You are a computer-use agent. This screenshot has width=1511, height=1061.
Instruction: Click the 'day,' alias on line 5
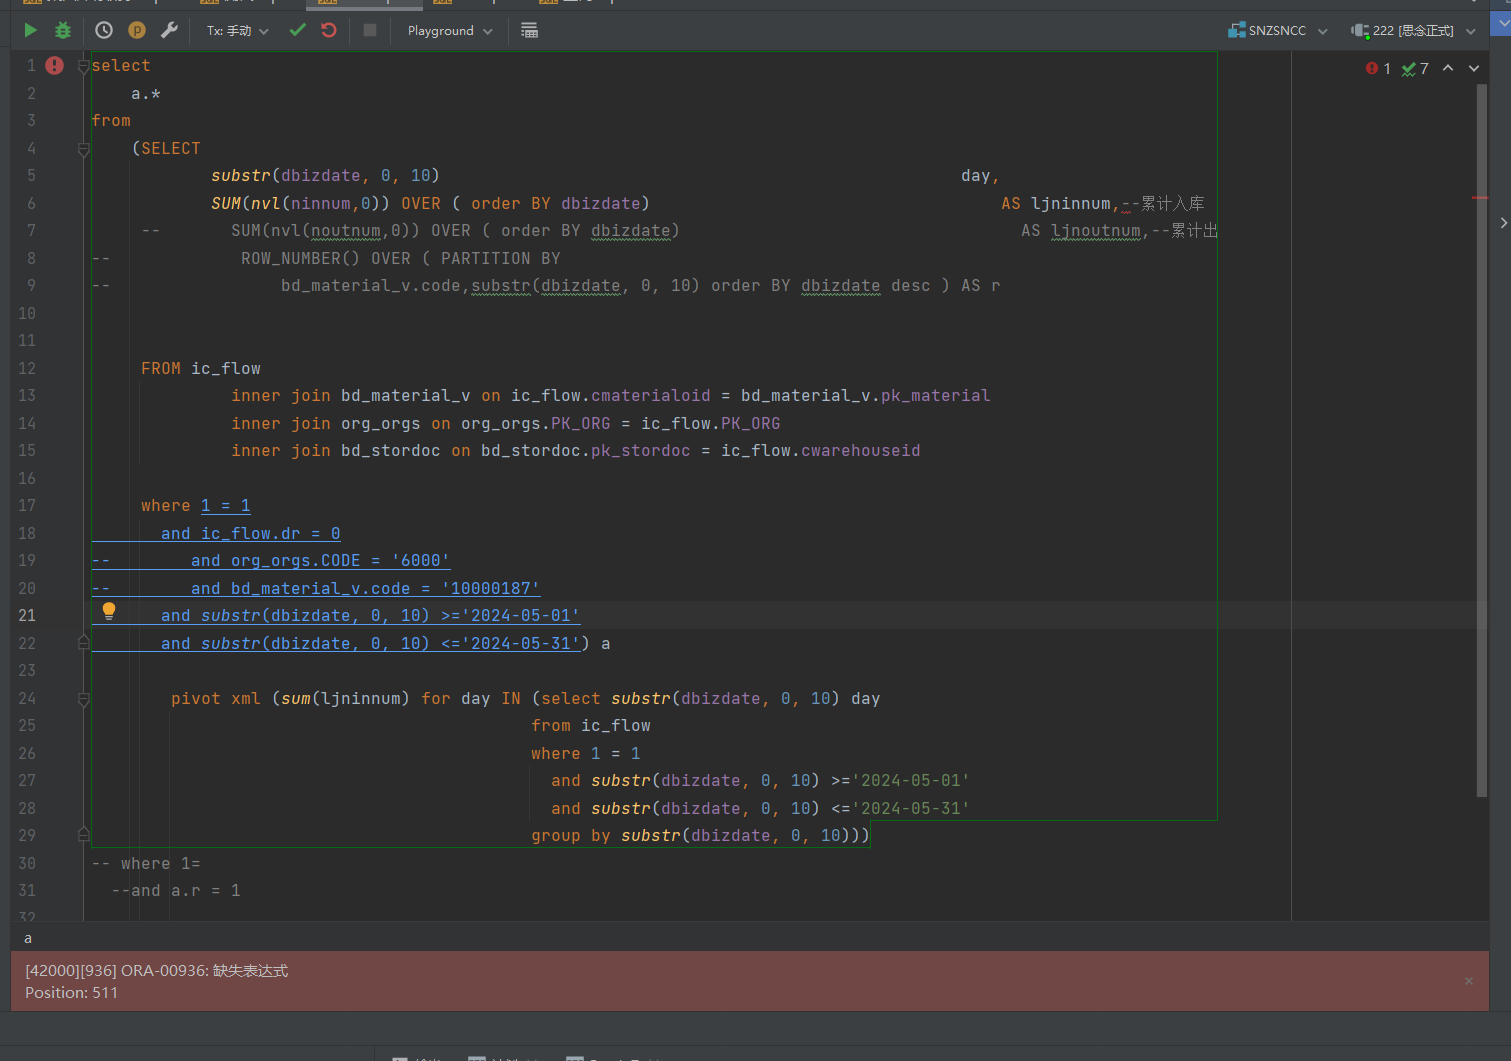tap(981, 176)
